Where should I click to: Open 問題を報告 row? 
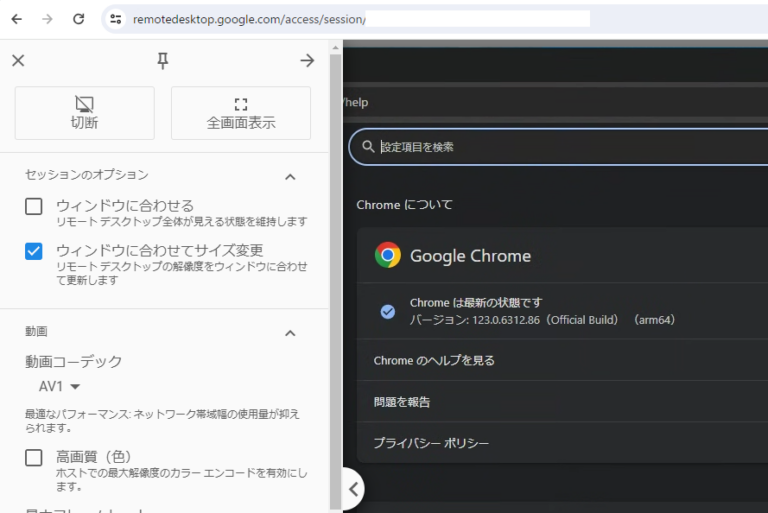(x=562, y=402)
